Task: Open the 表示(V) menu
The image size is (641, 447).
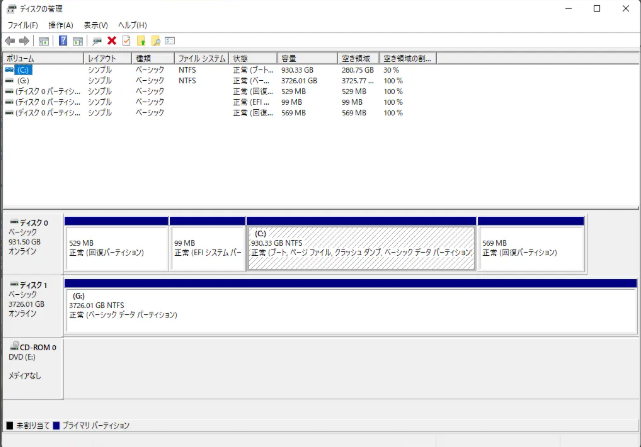Action: coord(96,25)
